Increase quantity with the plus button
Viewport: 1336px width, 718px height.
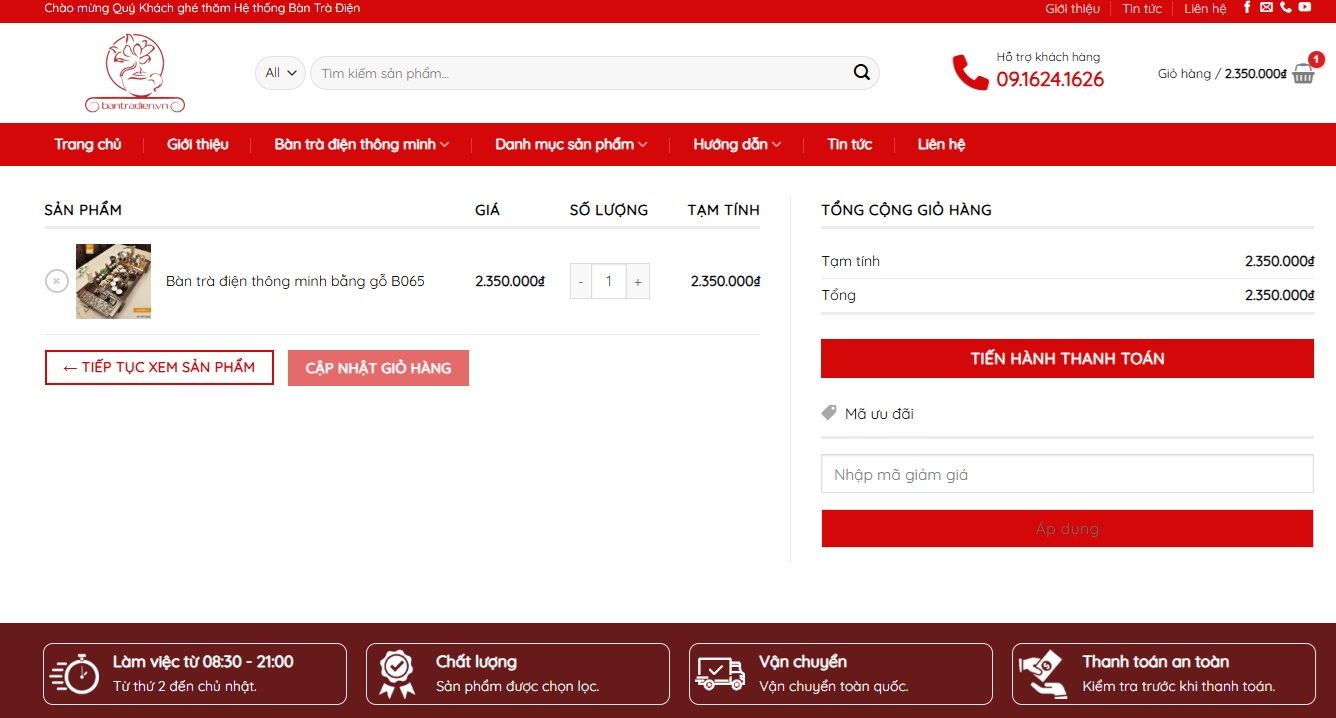pyautogui.click(x=637, y=282)
